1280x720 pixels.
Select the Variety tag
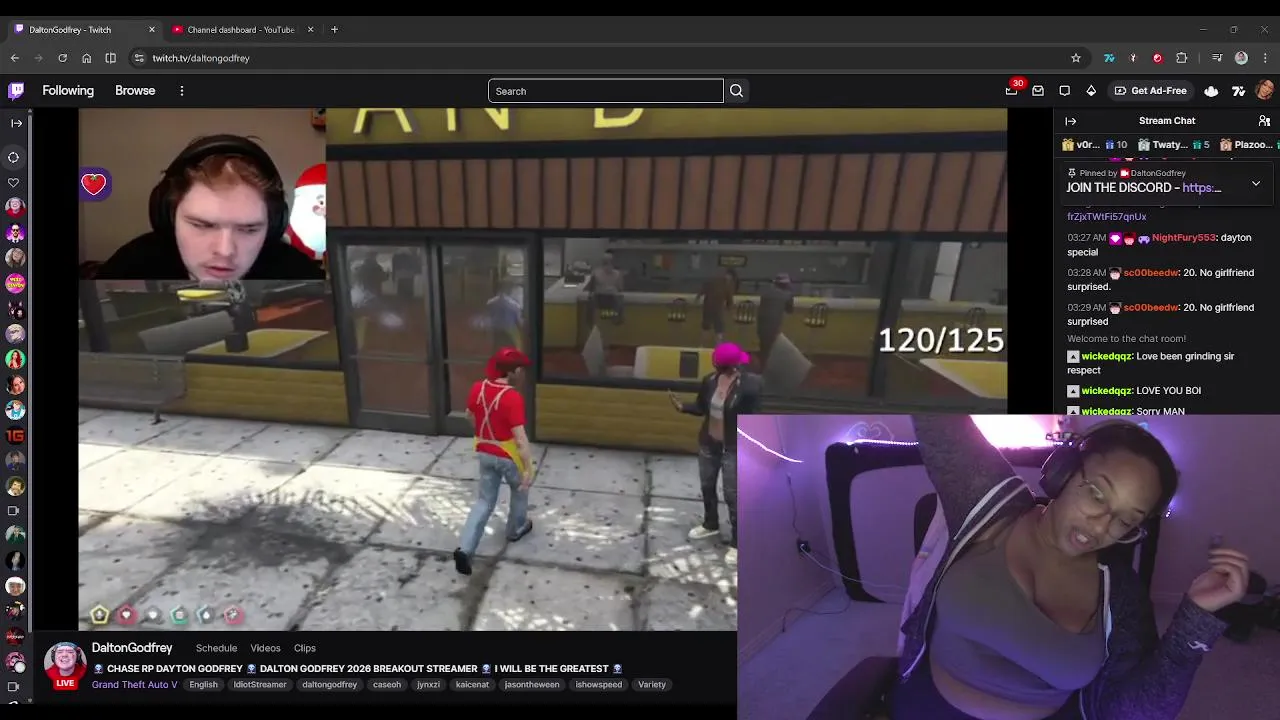652,685
